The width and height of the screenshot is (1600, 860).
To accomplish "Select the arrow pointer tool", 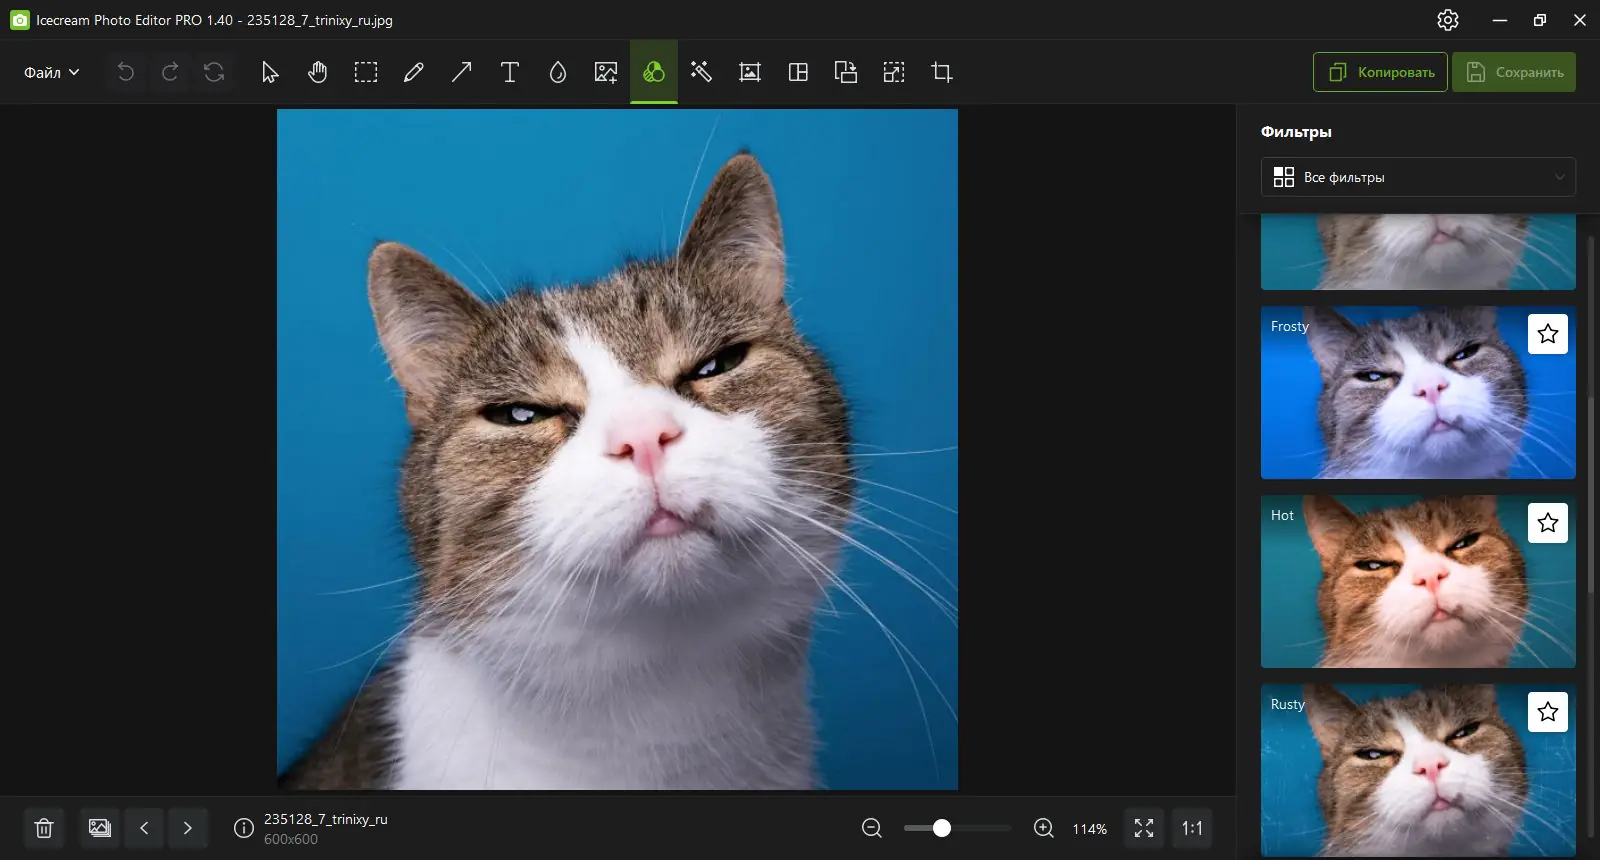I will 270,72.
